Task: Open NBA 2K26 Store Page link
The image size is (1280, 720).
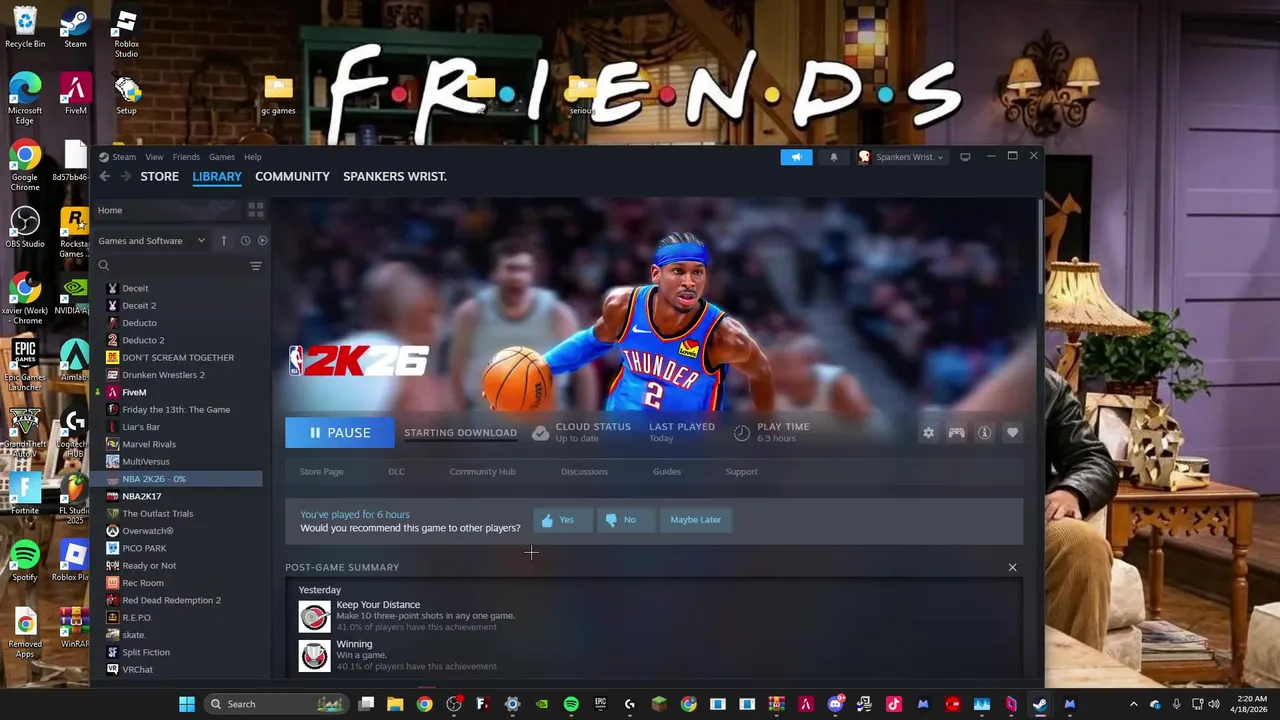Action: [321, 472]
